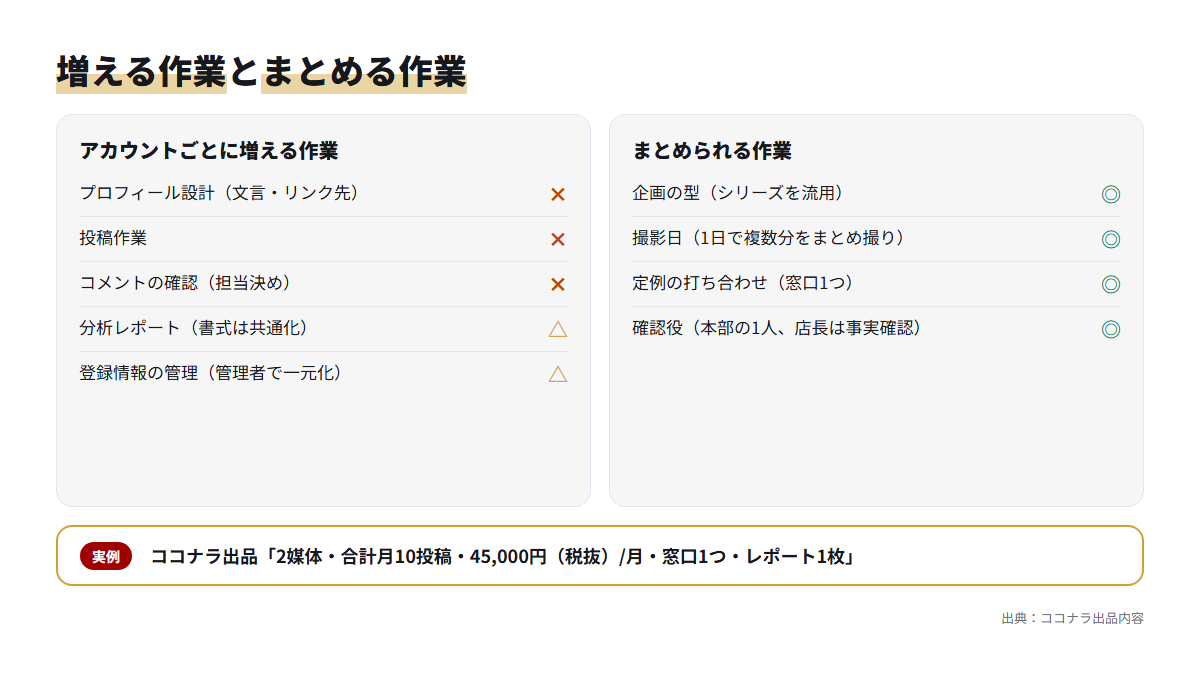Click the triangle mark beside 登録情報の管理
The height and width of the screenshot is (675, 1200).
[x=558, y=374]
